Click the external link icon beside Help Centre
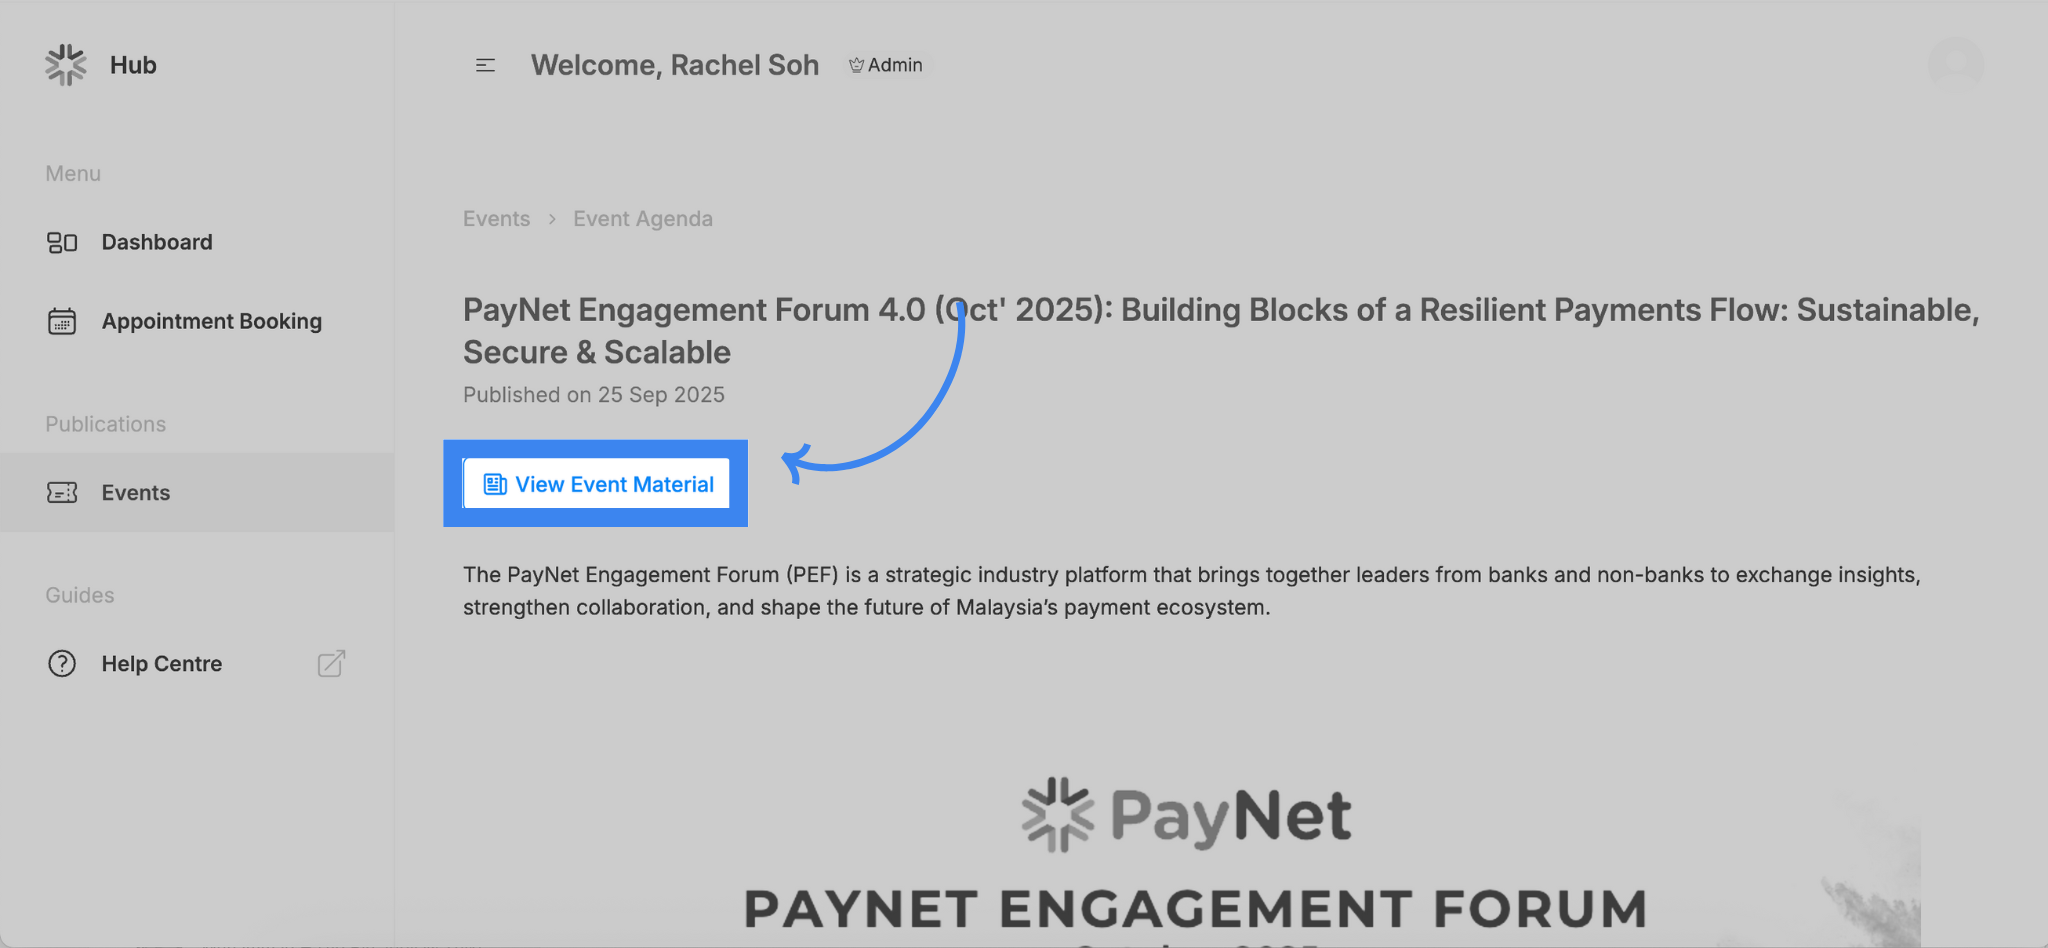The height and width of the screenshot is (948, 2048). tap(331, 664)
